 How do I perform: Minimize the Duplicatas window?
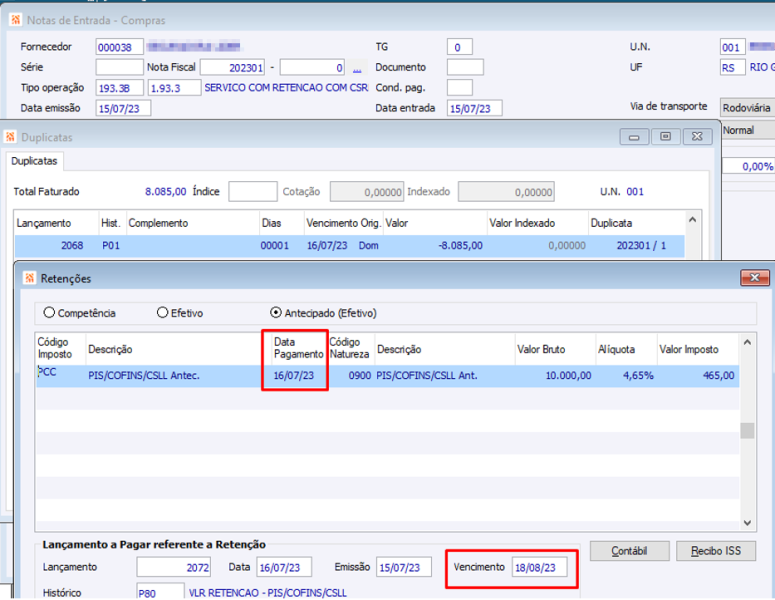634,137
